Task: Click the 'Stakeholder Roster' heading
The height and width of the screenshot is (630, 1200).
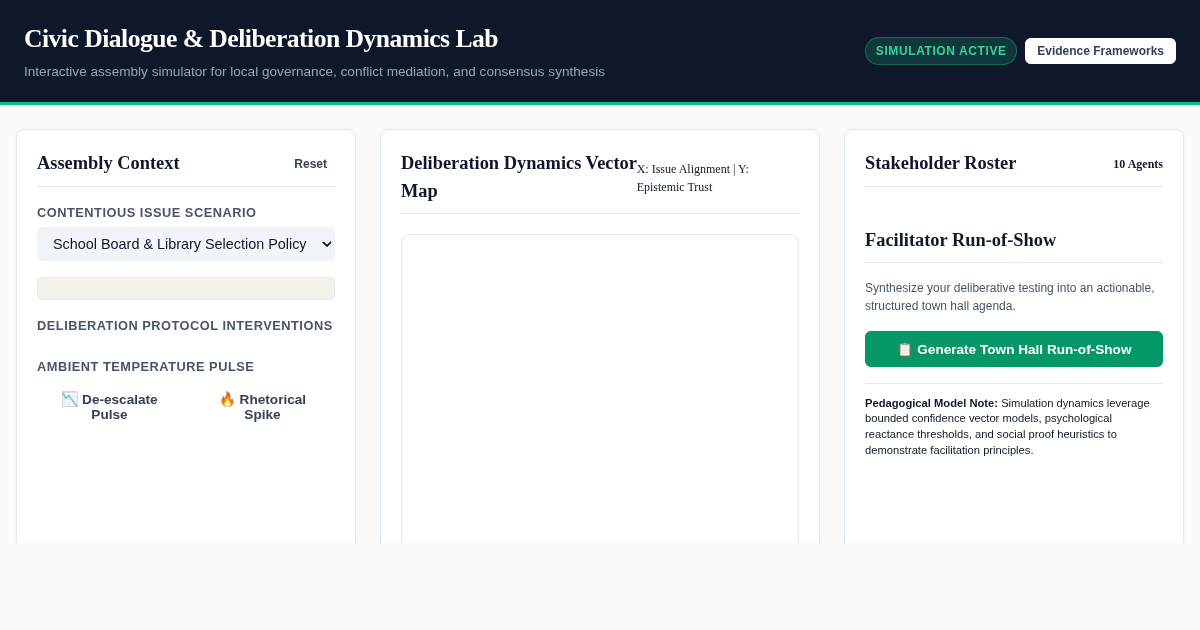Action: click(x=940, y=163)
